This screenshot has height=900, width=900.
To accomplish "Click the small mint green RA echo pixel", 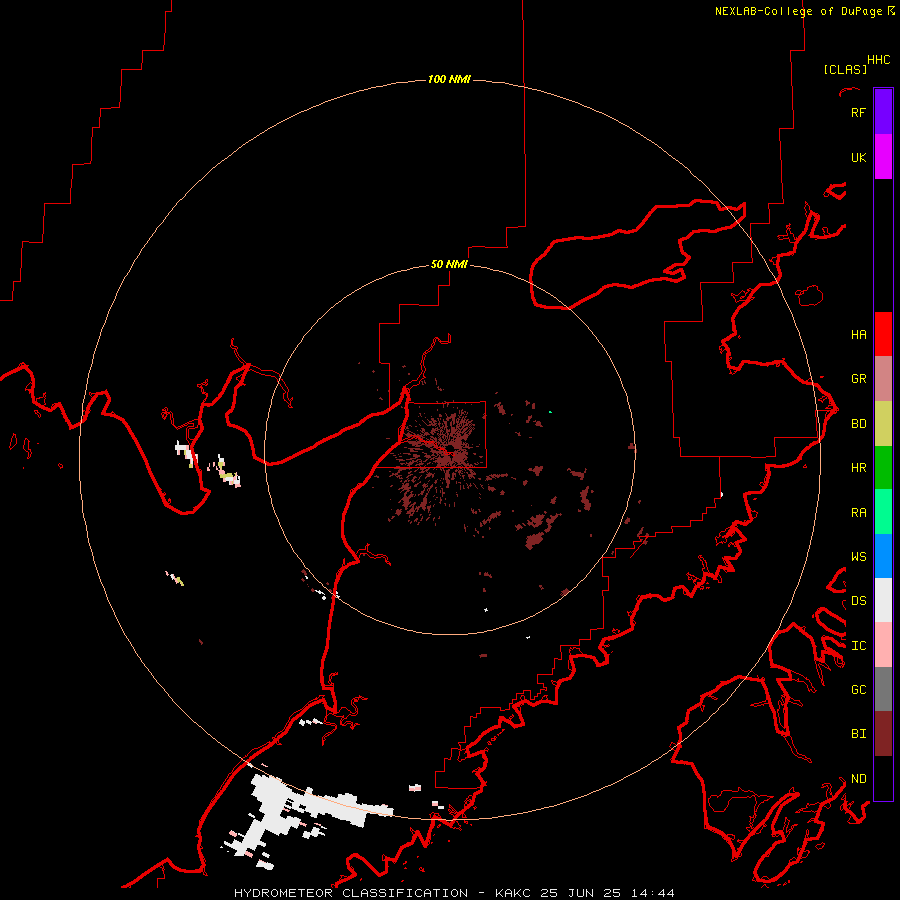I will [x=550, y=412].
